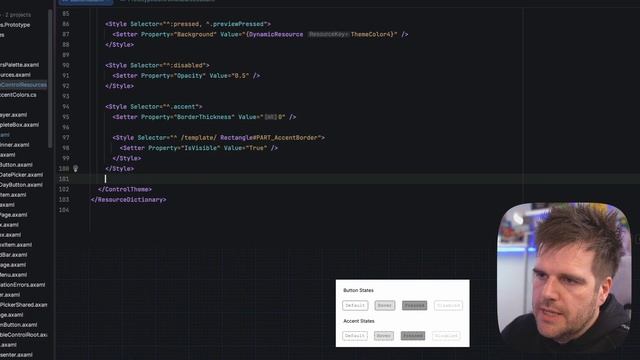Click the project tree vertical scrollbar
Image resolution: width=640 pixels, height=360 pixels.
(x=50, y=78)
